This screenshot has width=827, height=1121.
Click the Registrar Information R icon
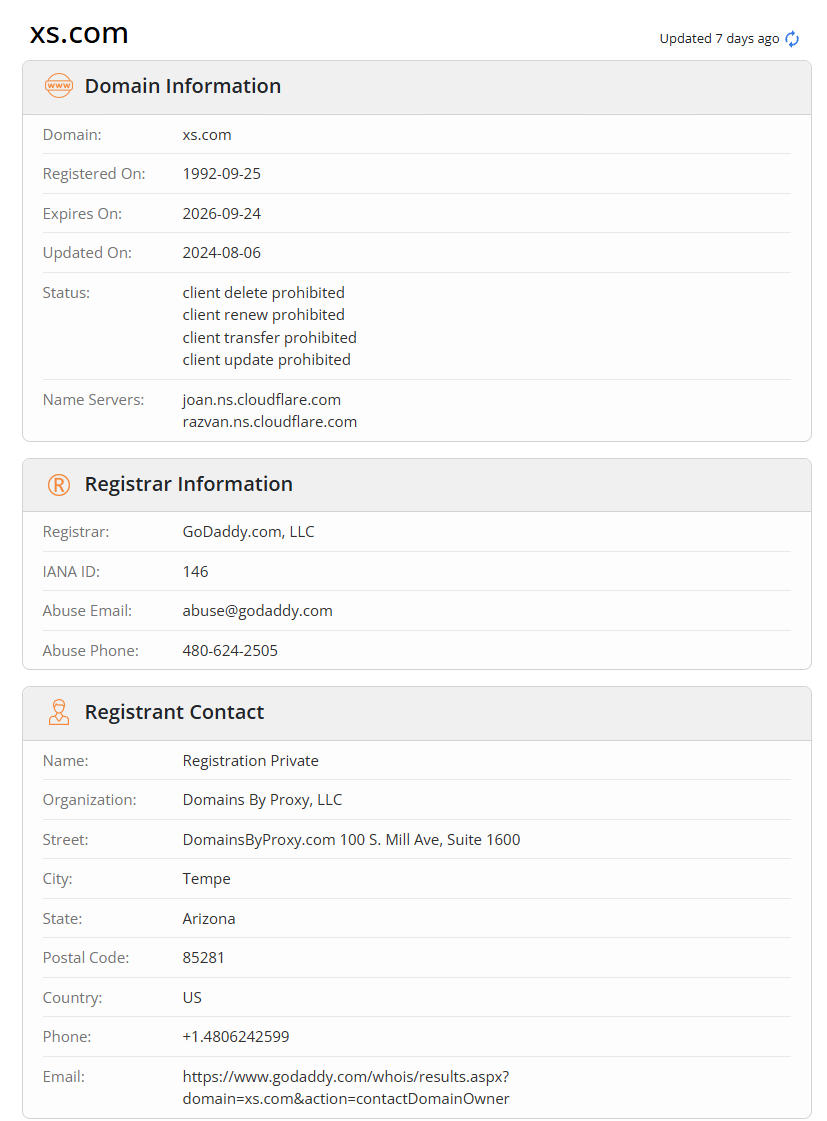click(x=59, y=484)
